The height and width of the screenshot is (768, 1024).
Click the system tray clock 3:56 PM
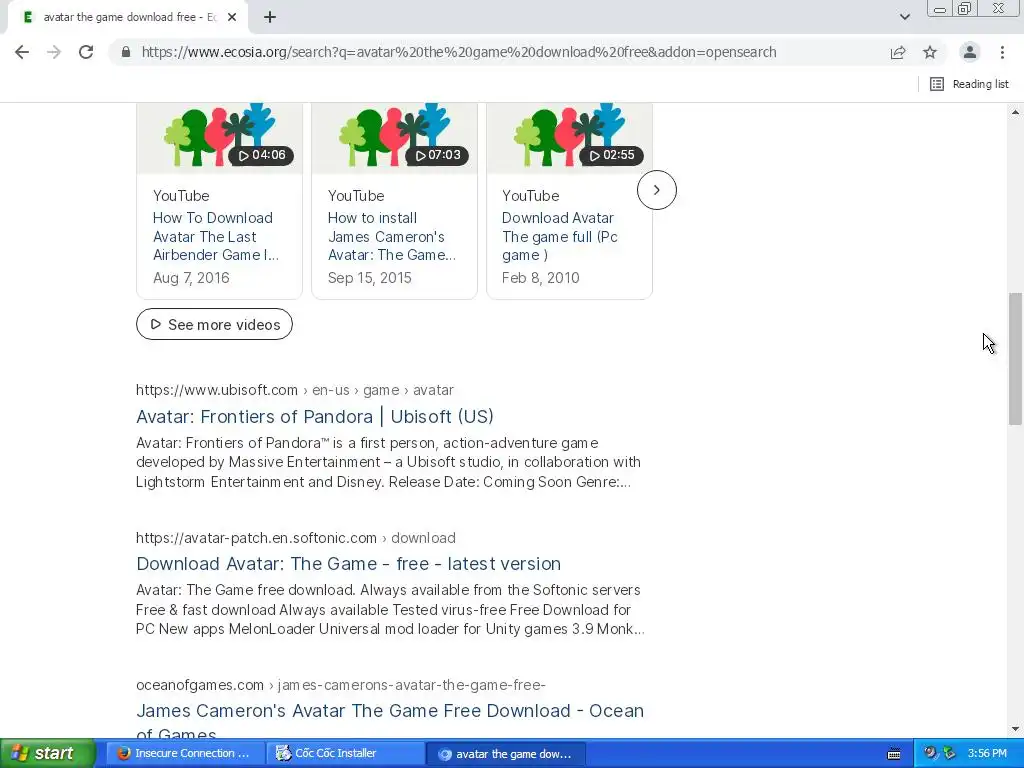pyautogui.click(x=987, y=754)
